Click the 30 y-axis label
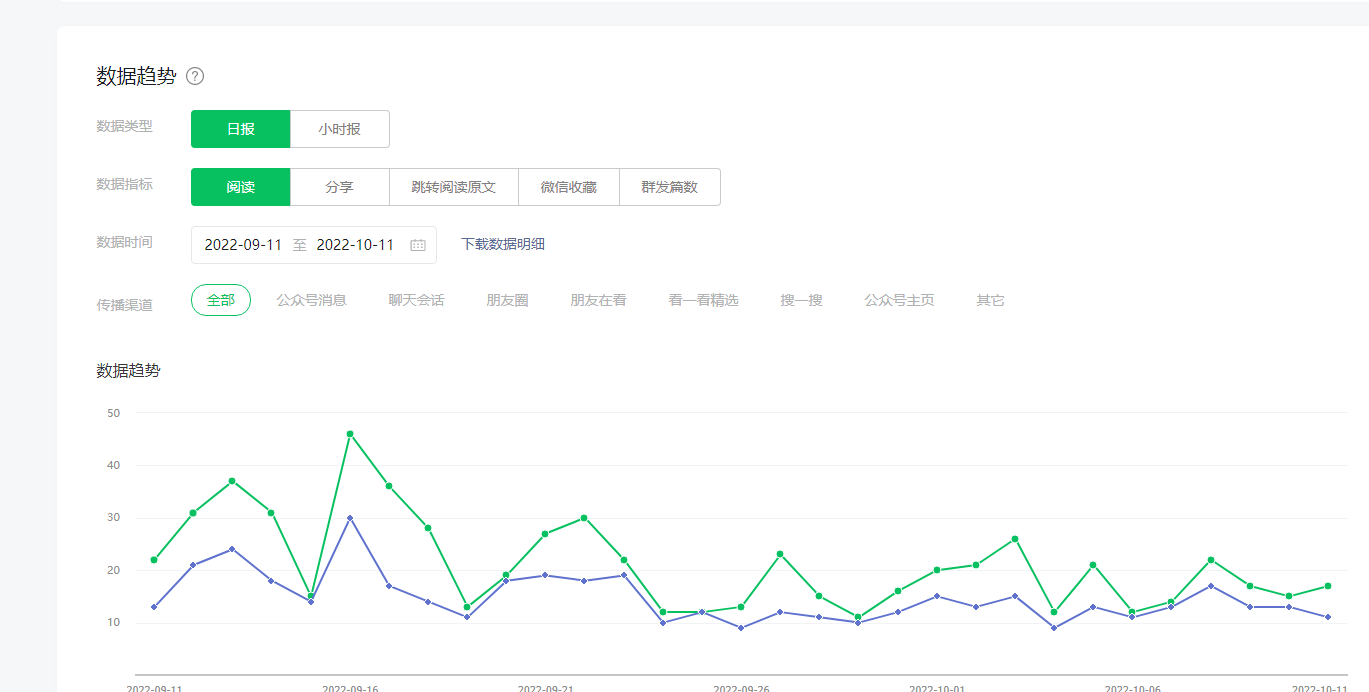The image size is (1369, 692). [113, 518]
